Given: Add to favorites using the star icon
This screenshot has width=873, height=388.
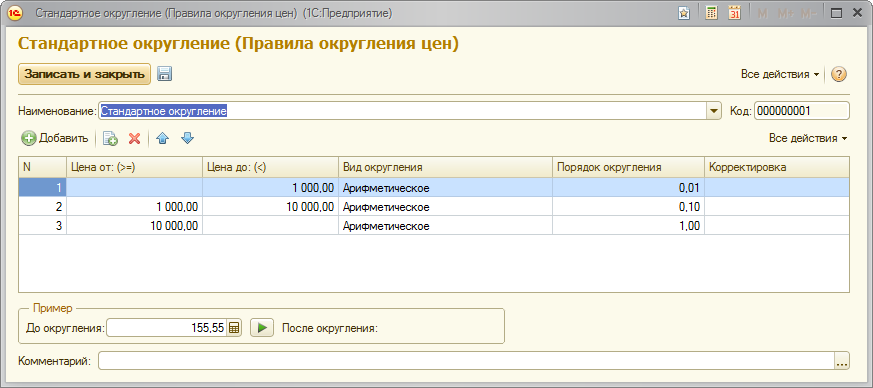Looking at the screenshot, I should click(x=684, y=13).
